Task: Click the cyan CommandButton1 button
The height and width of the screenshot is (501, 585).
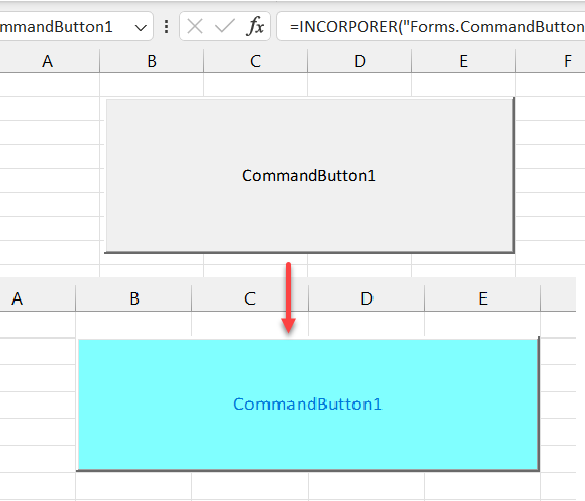Action: pyautogui.click(x=308, y=404)
